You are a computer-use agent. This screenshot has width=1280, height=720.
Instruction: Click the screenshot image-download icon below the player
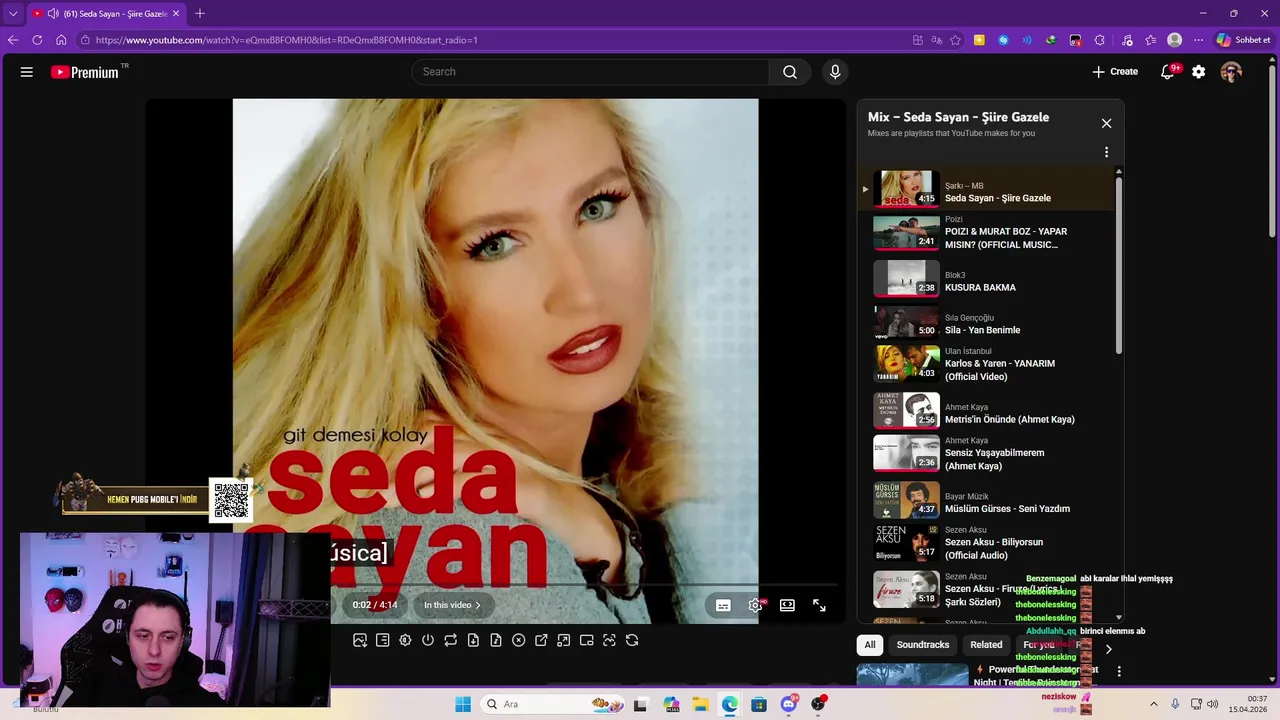[360, 640]
